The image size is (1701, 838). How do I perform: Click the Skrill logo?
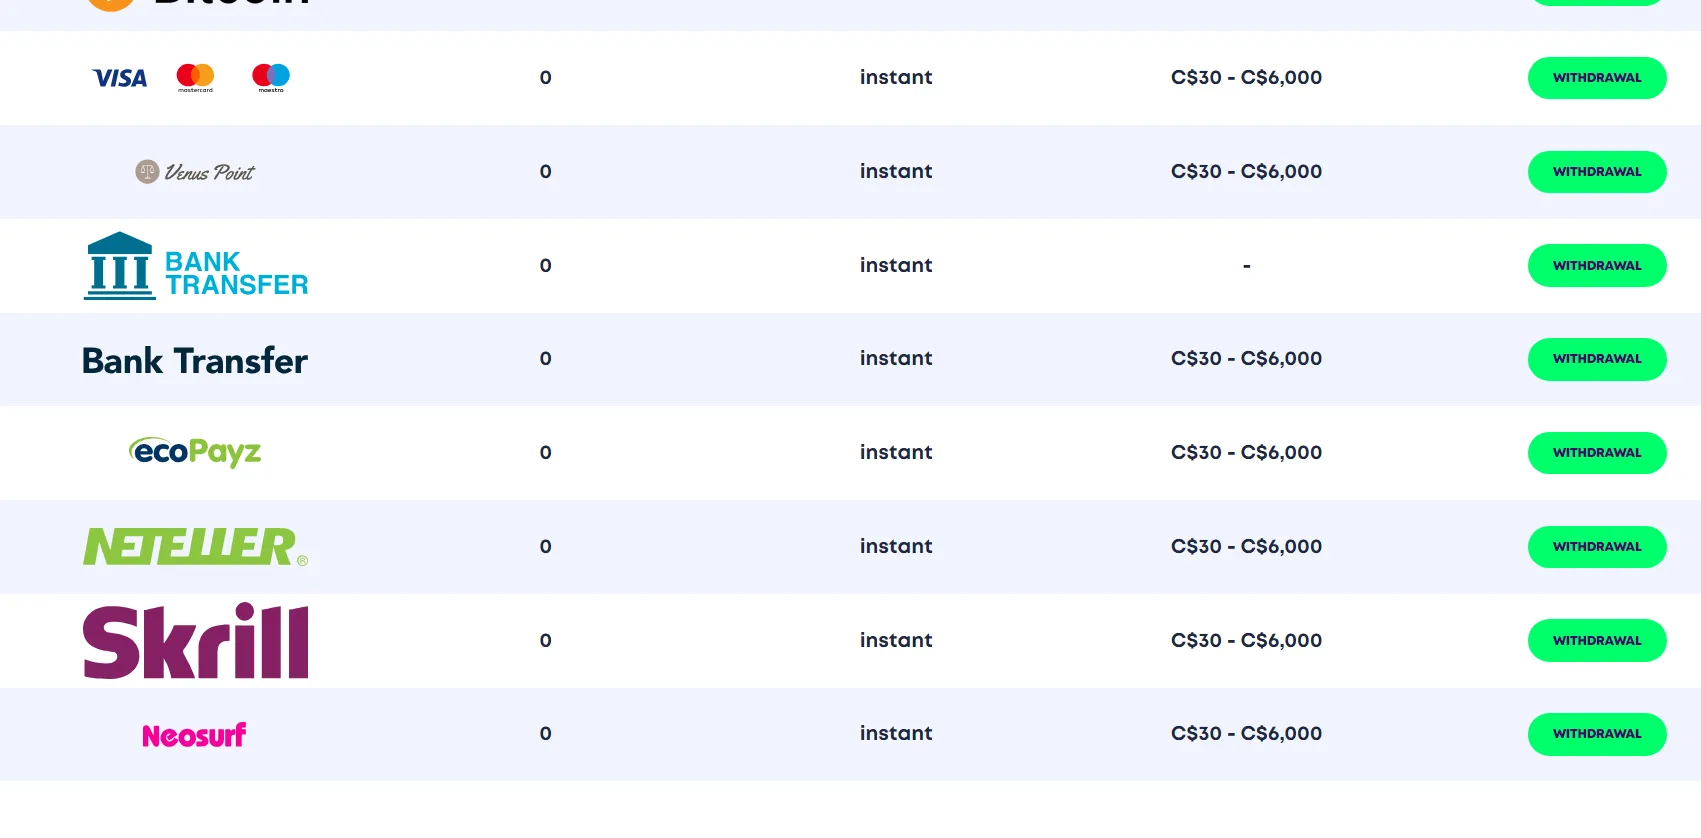(195, 641)
